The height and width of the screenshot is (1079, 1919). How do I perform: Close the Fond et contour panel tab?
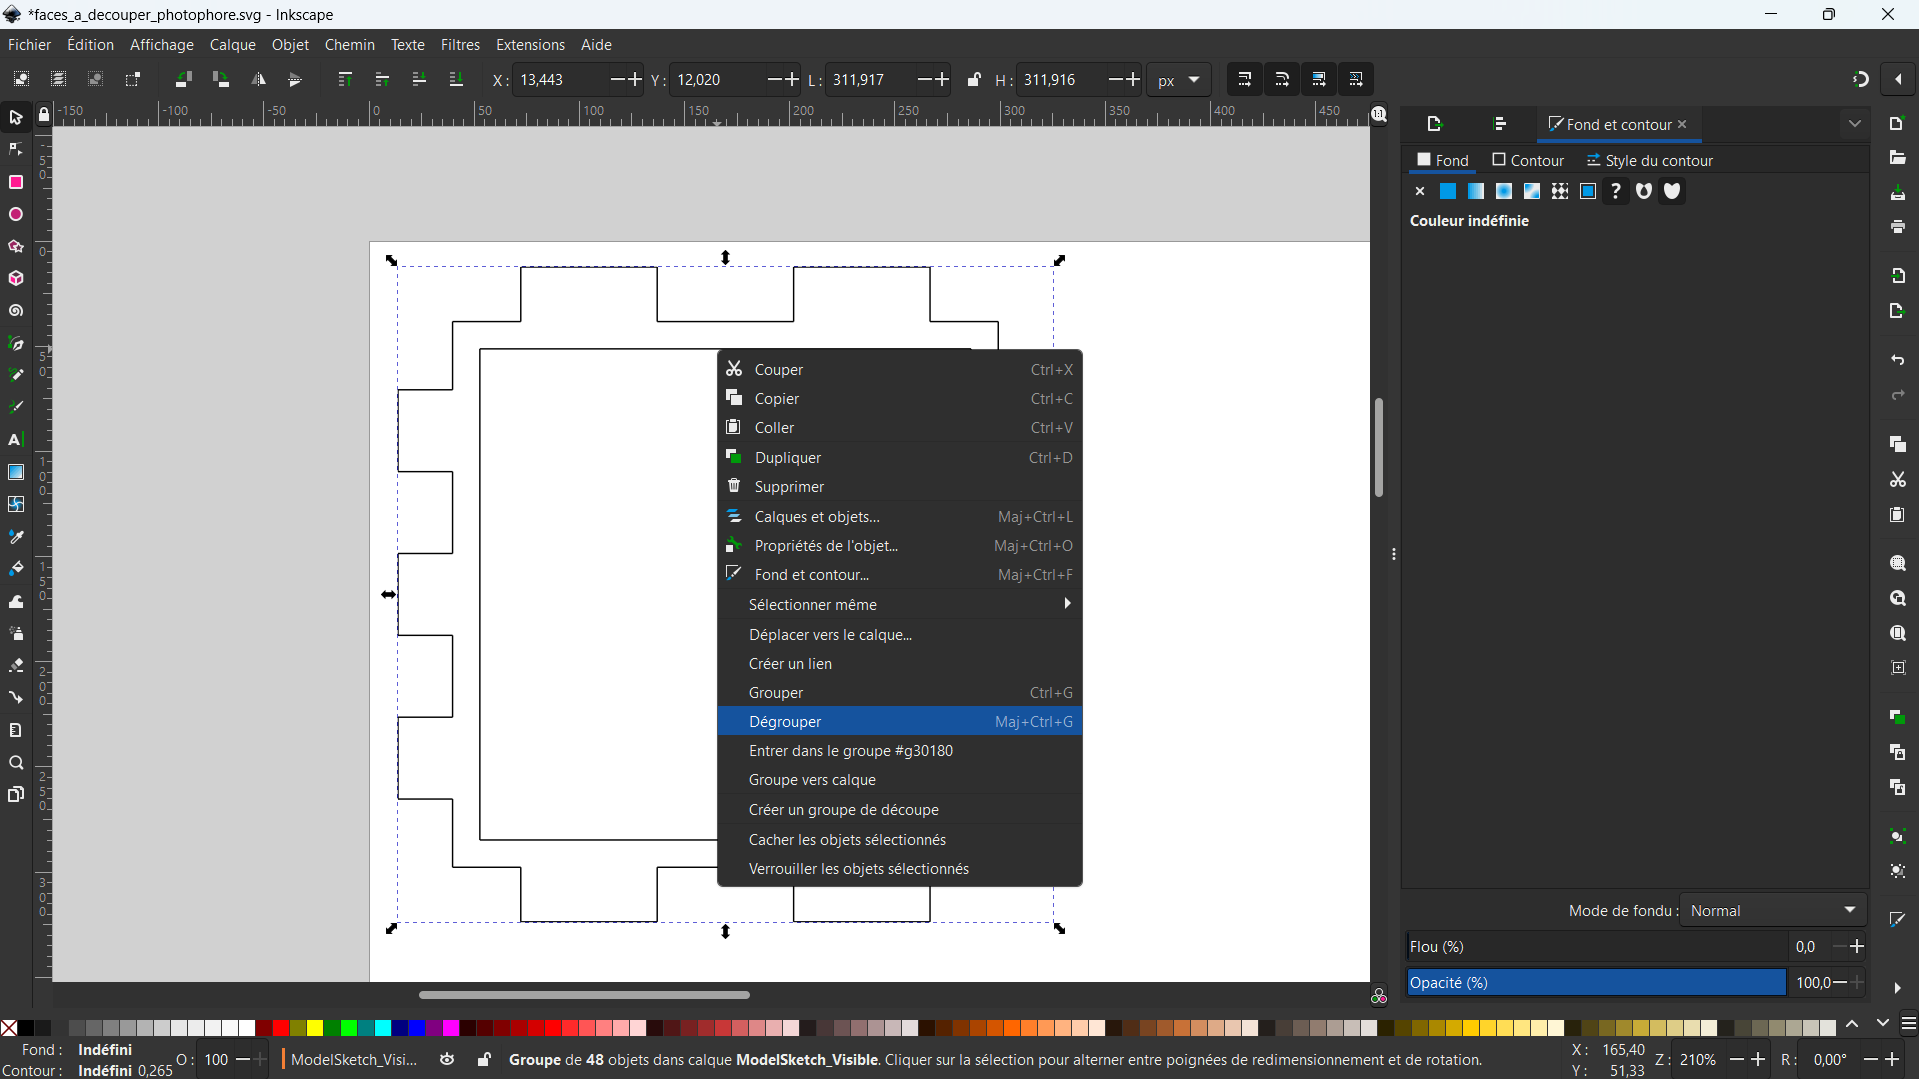pyautogui.click(x=1682, y=124)
